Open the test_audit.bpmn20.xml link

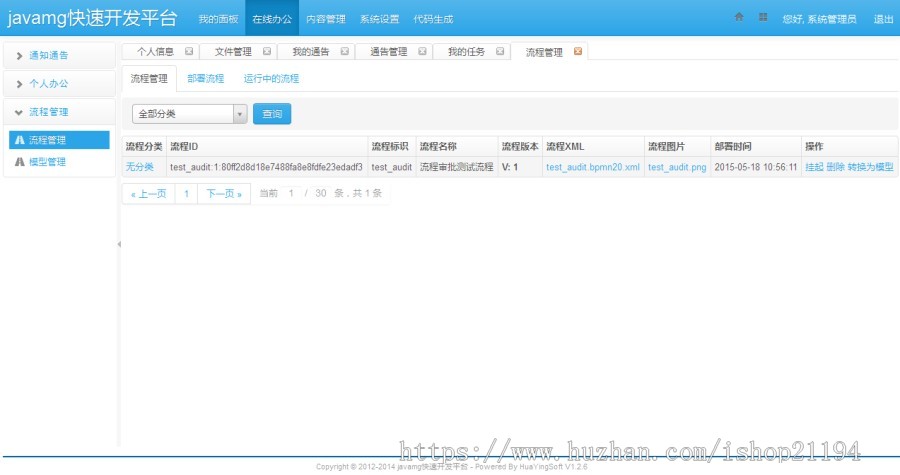[592, 167]
